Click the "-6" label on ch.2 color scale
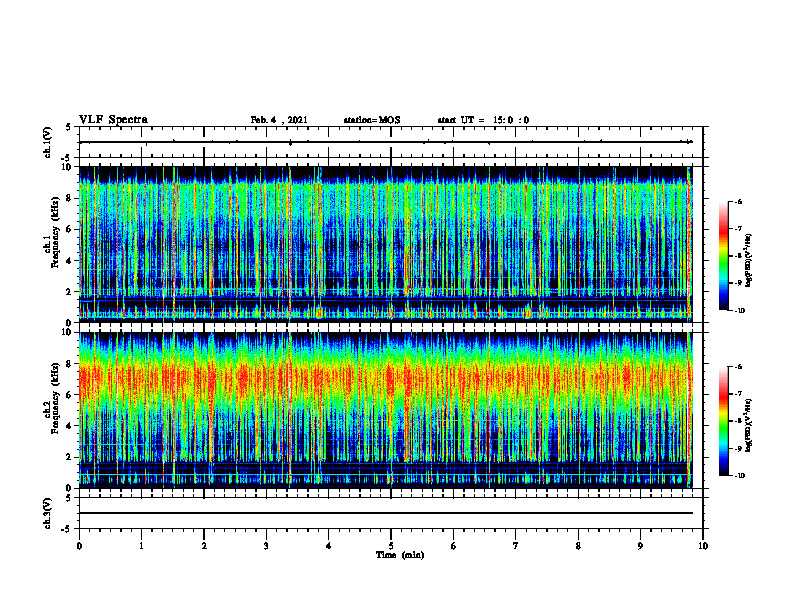Viewport: 792px width, 612px height. [x=738, y=367]
